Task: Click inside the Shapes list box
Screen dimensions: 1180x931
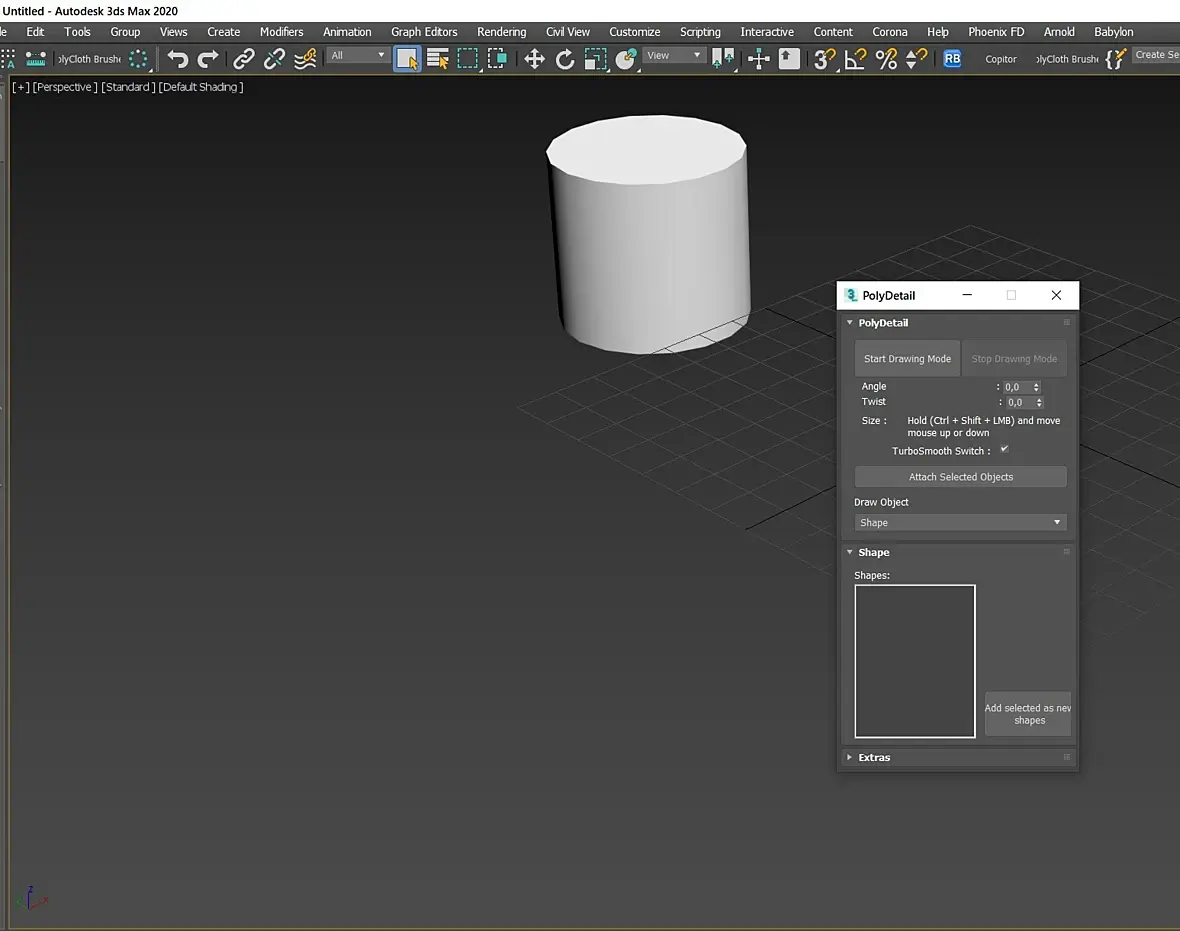Action: click(x=914, y=661)
